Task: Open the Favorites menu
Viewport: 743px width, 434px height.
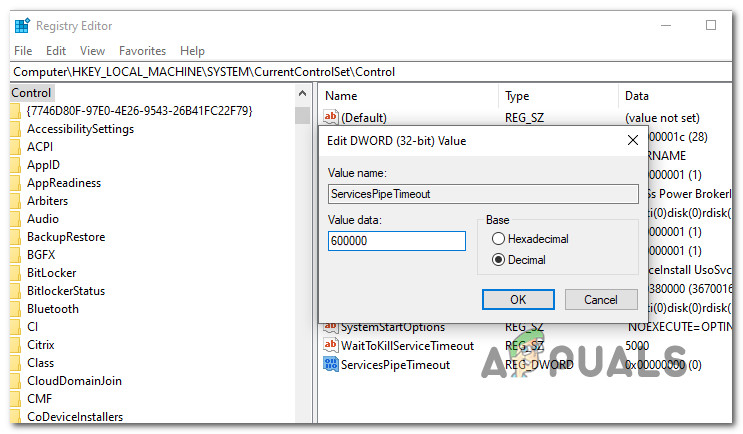Action: tap(142, 51)
